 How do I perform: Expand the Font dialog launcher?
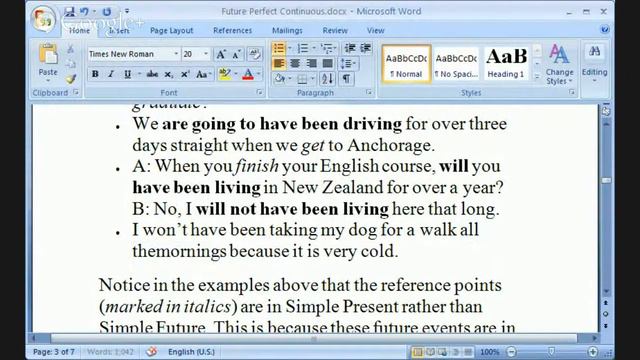(259, 93)
